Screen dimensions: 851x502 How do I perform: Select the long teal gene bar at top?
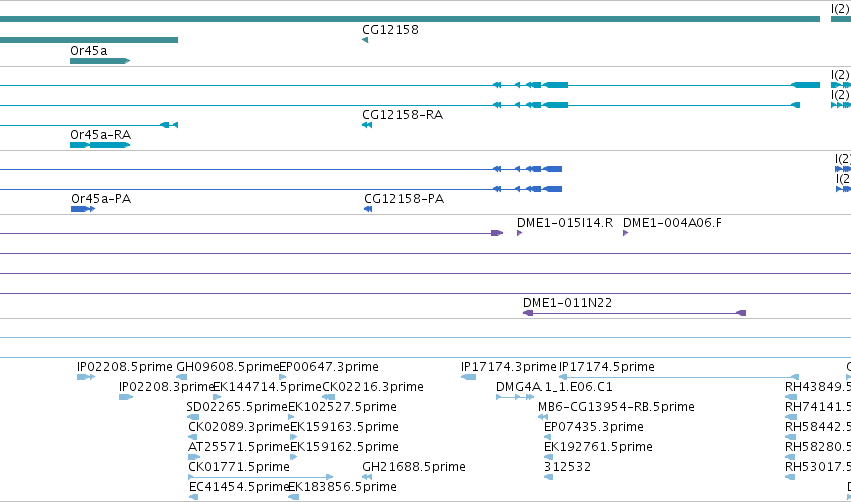click(x=410, y=19)
